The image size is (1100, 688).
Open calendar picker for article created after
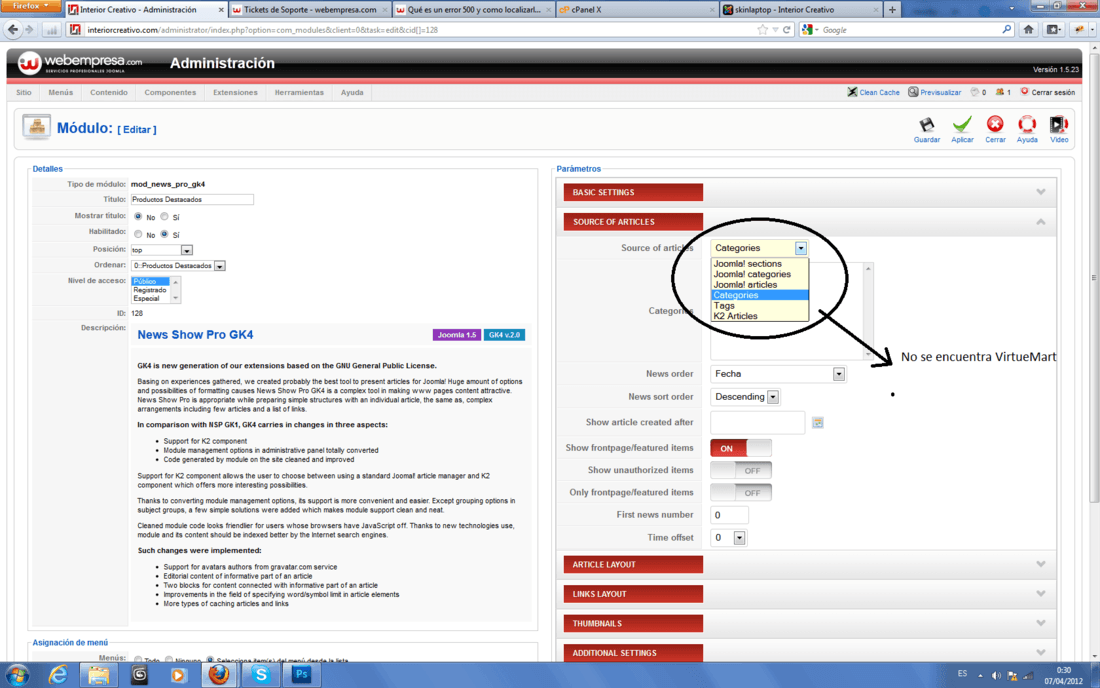click(818, 422)
